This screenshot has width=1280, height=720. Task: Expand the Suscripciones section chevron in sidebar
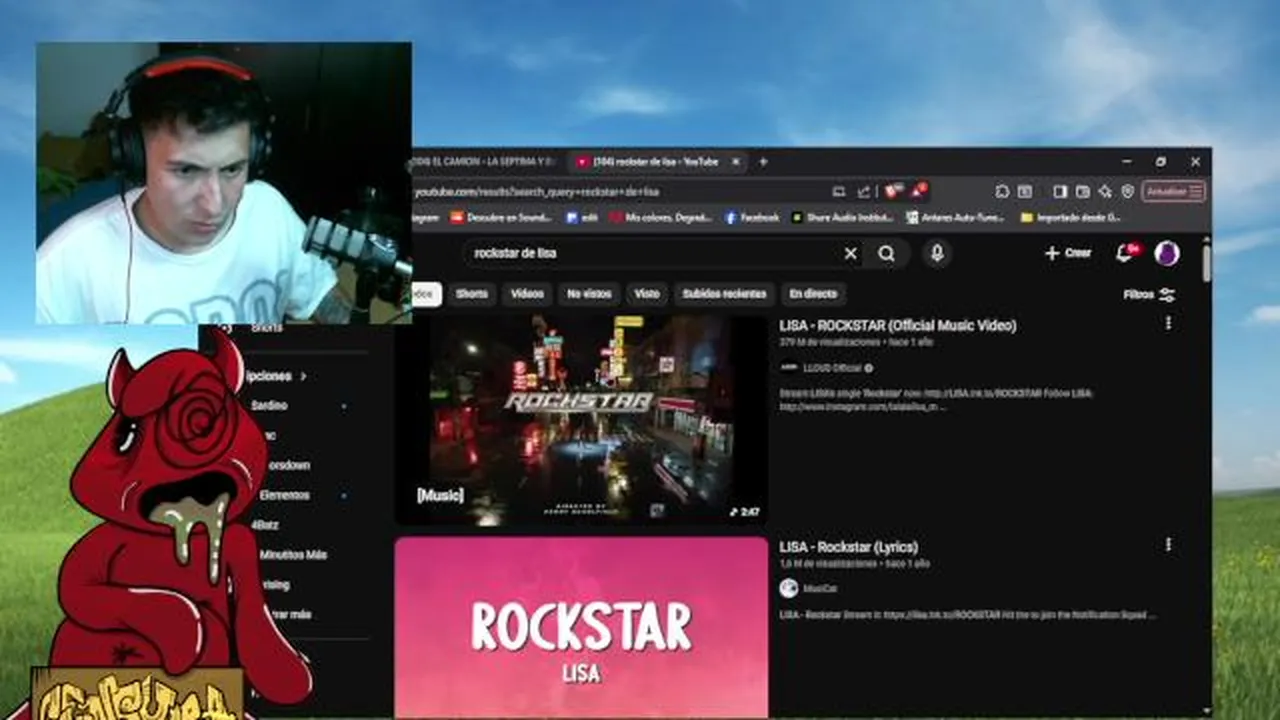tap(303, 376)
